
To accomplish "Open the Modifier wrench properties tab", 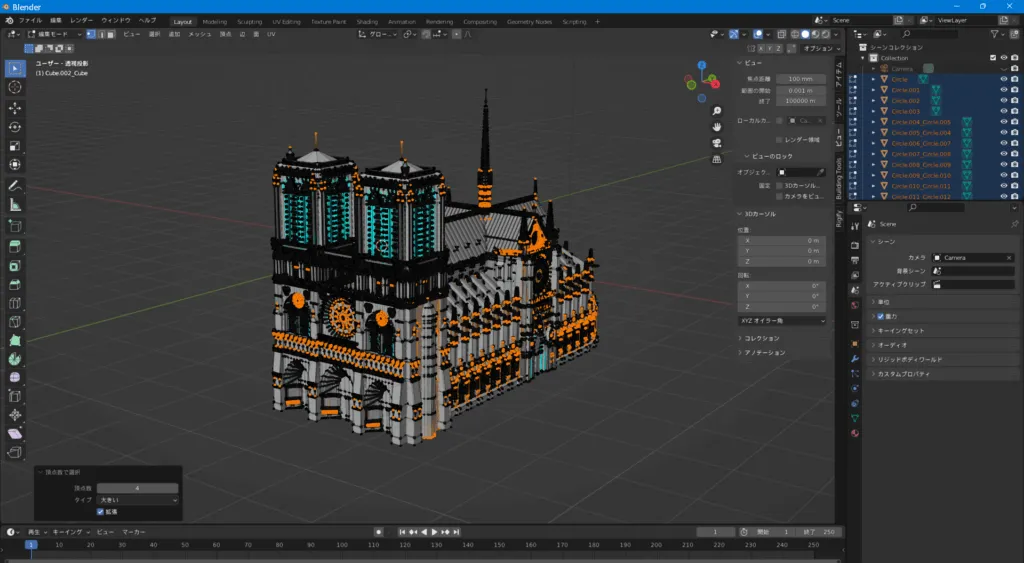I will point(855,359).
